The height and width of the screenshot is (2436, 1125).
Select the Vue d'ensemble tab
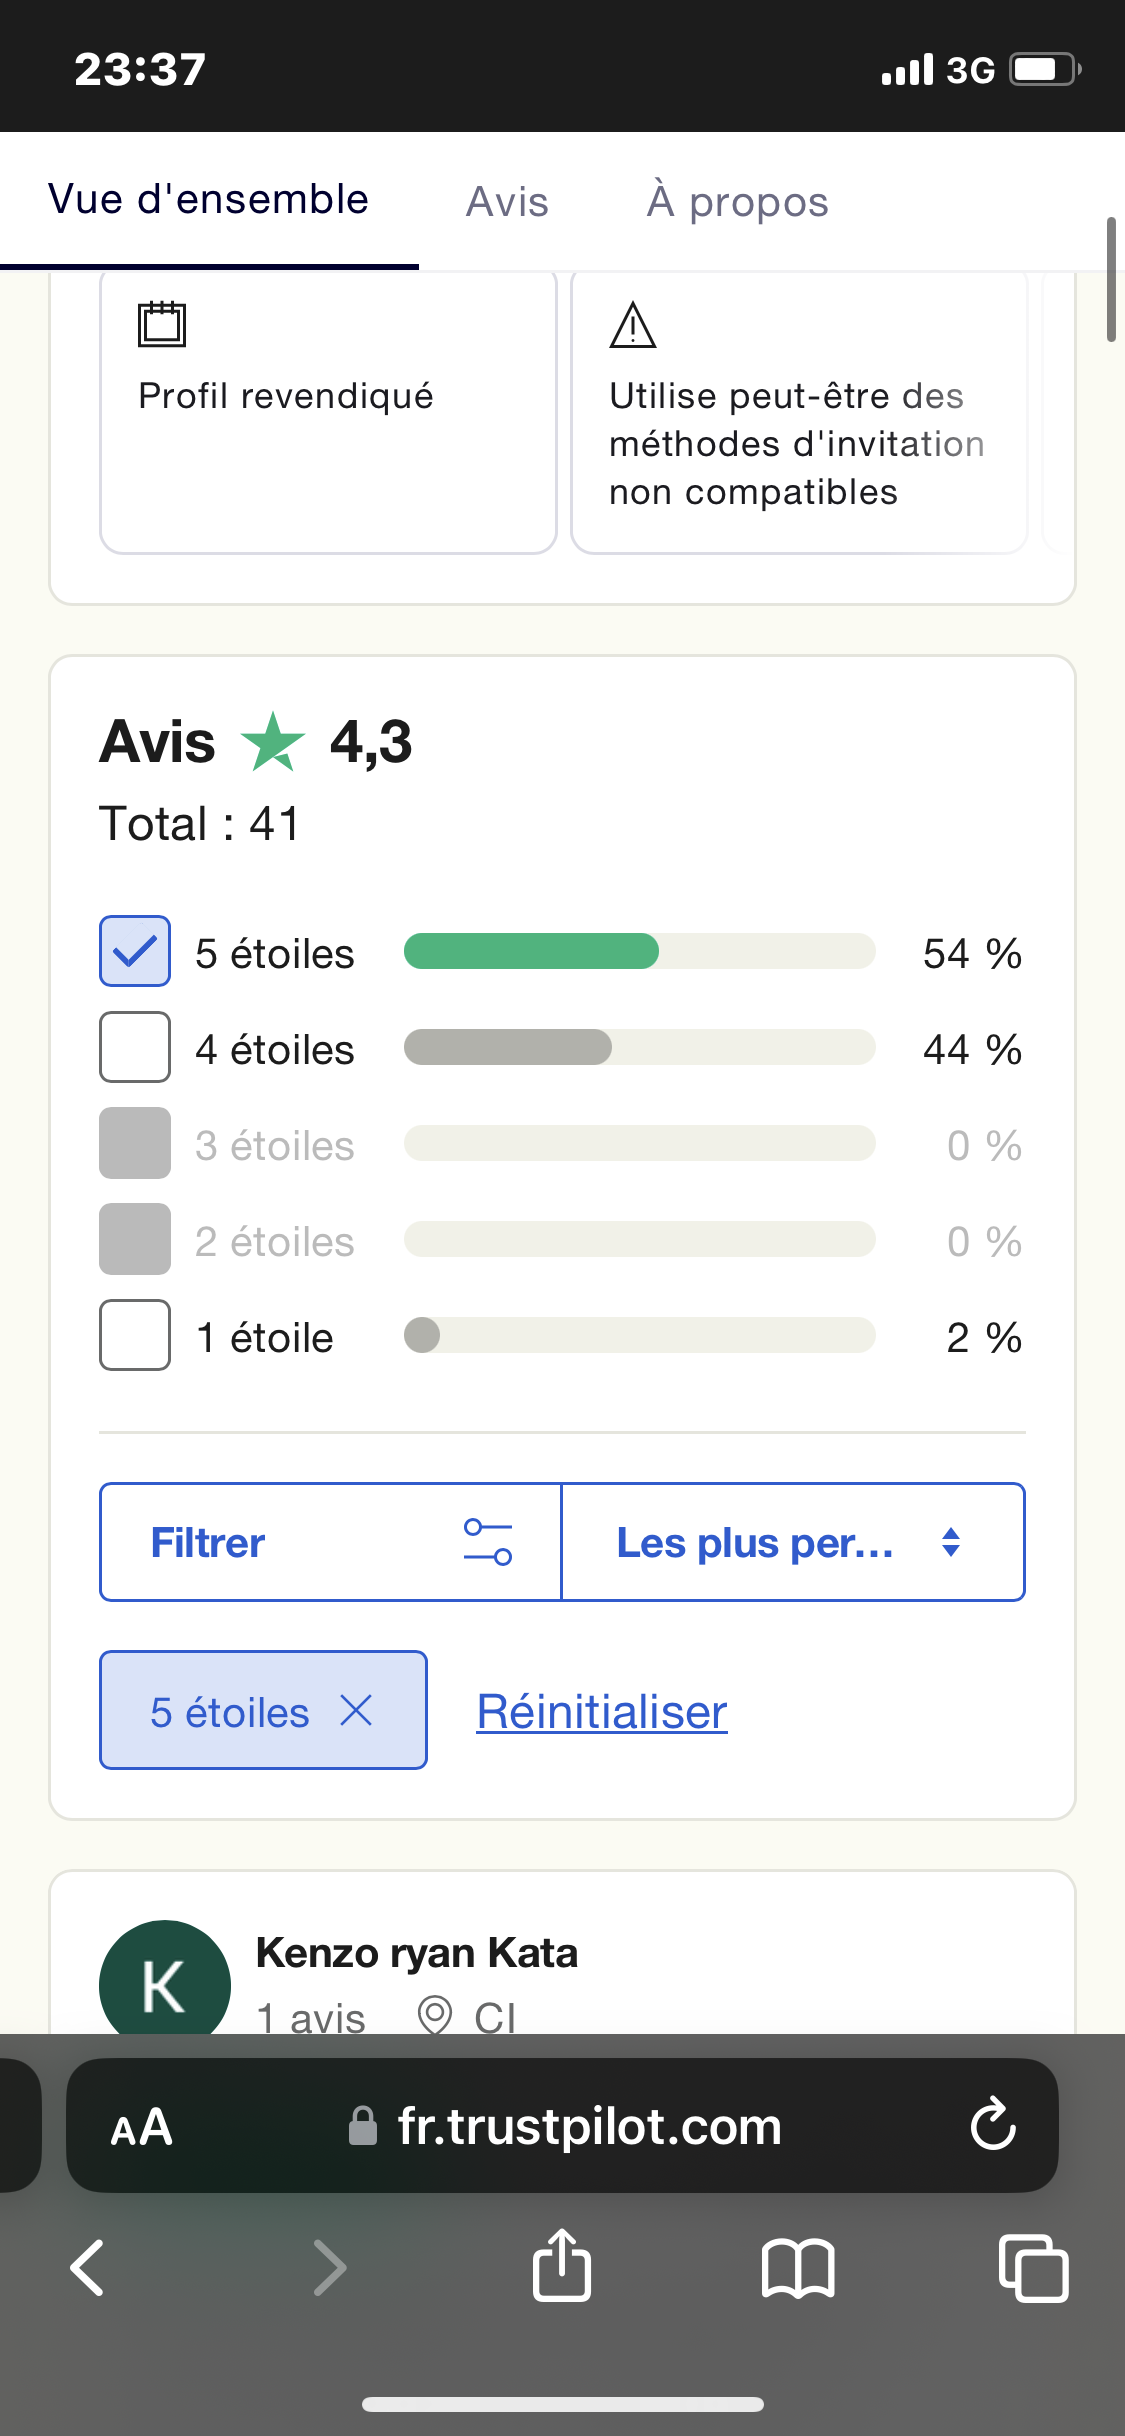click(x=208, y=200)
